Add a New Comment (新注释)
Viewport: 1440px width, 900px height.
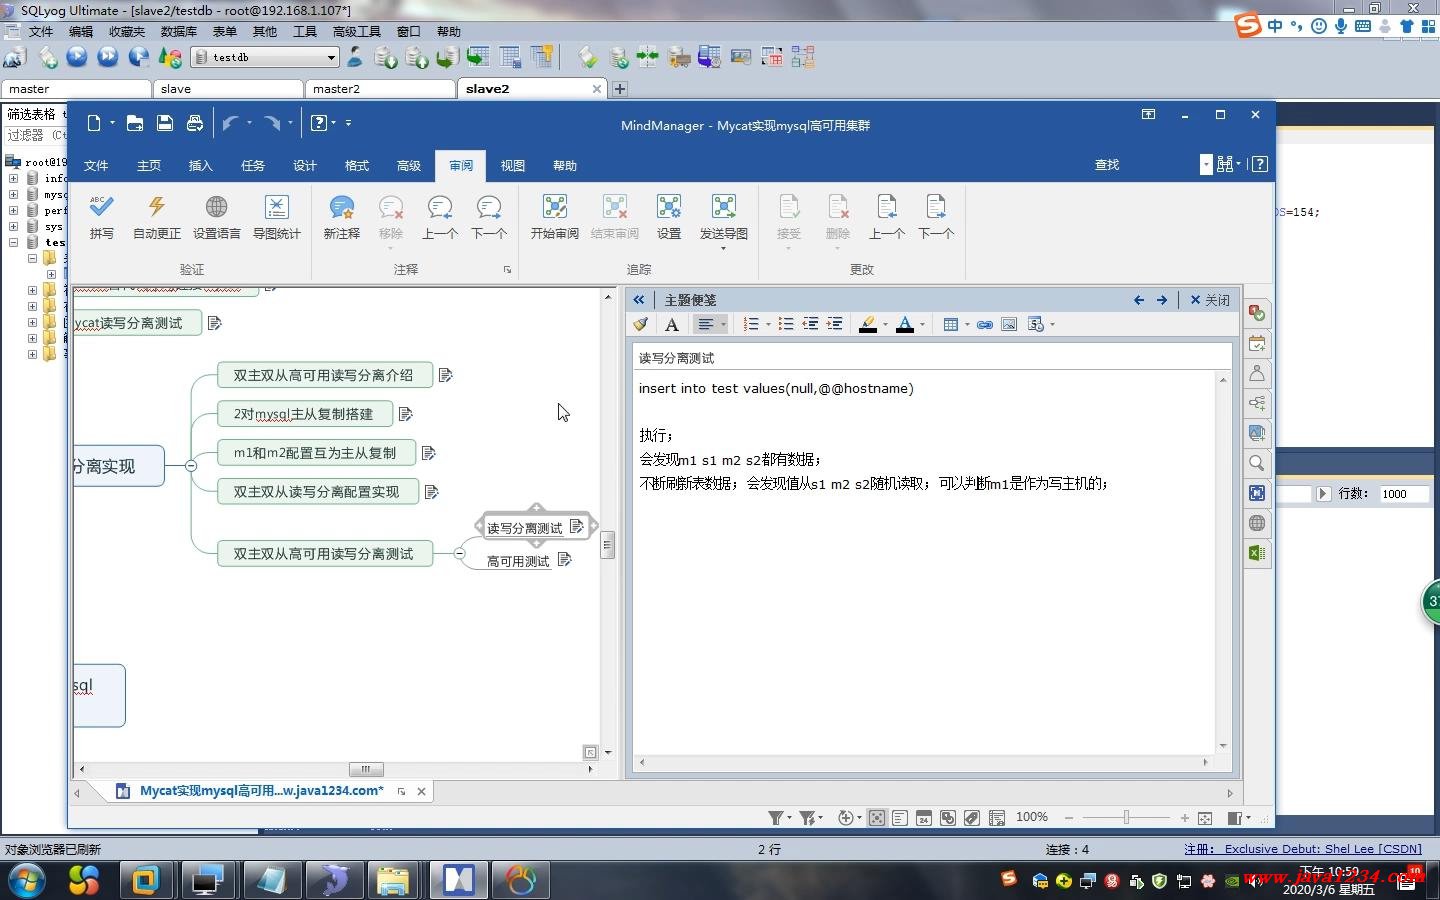tap(341, 207)
